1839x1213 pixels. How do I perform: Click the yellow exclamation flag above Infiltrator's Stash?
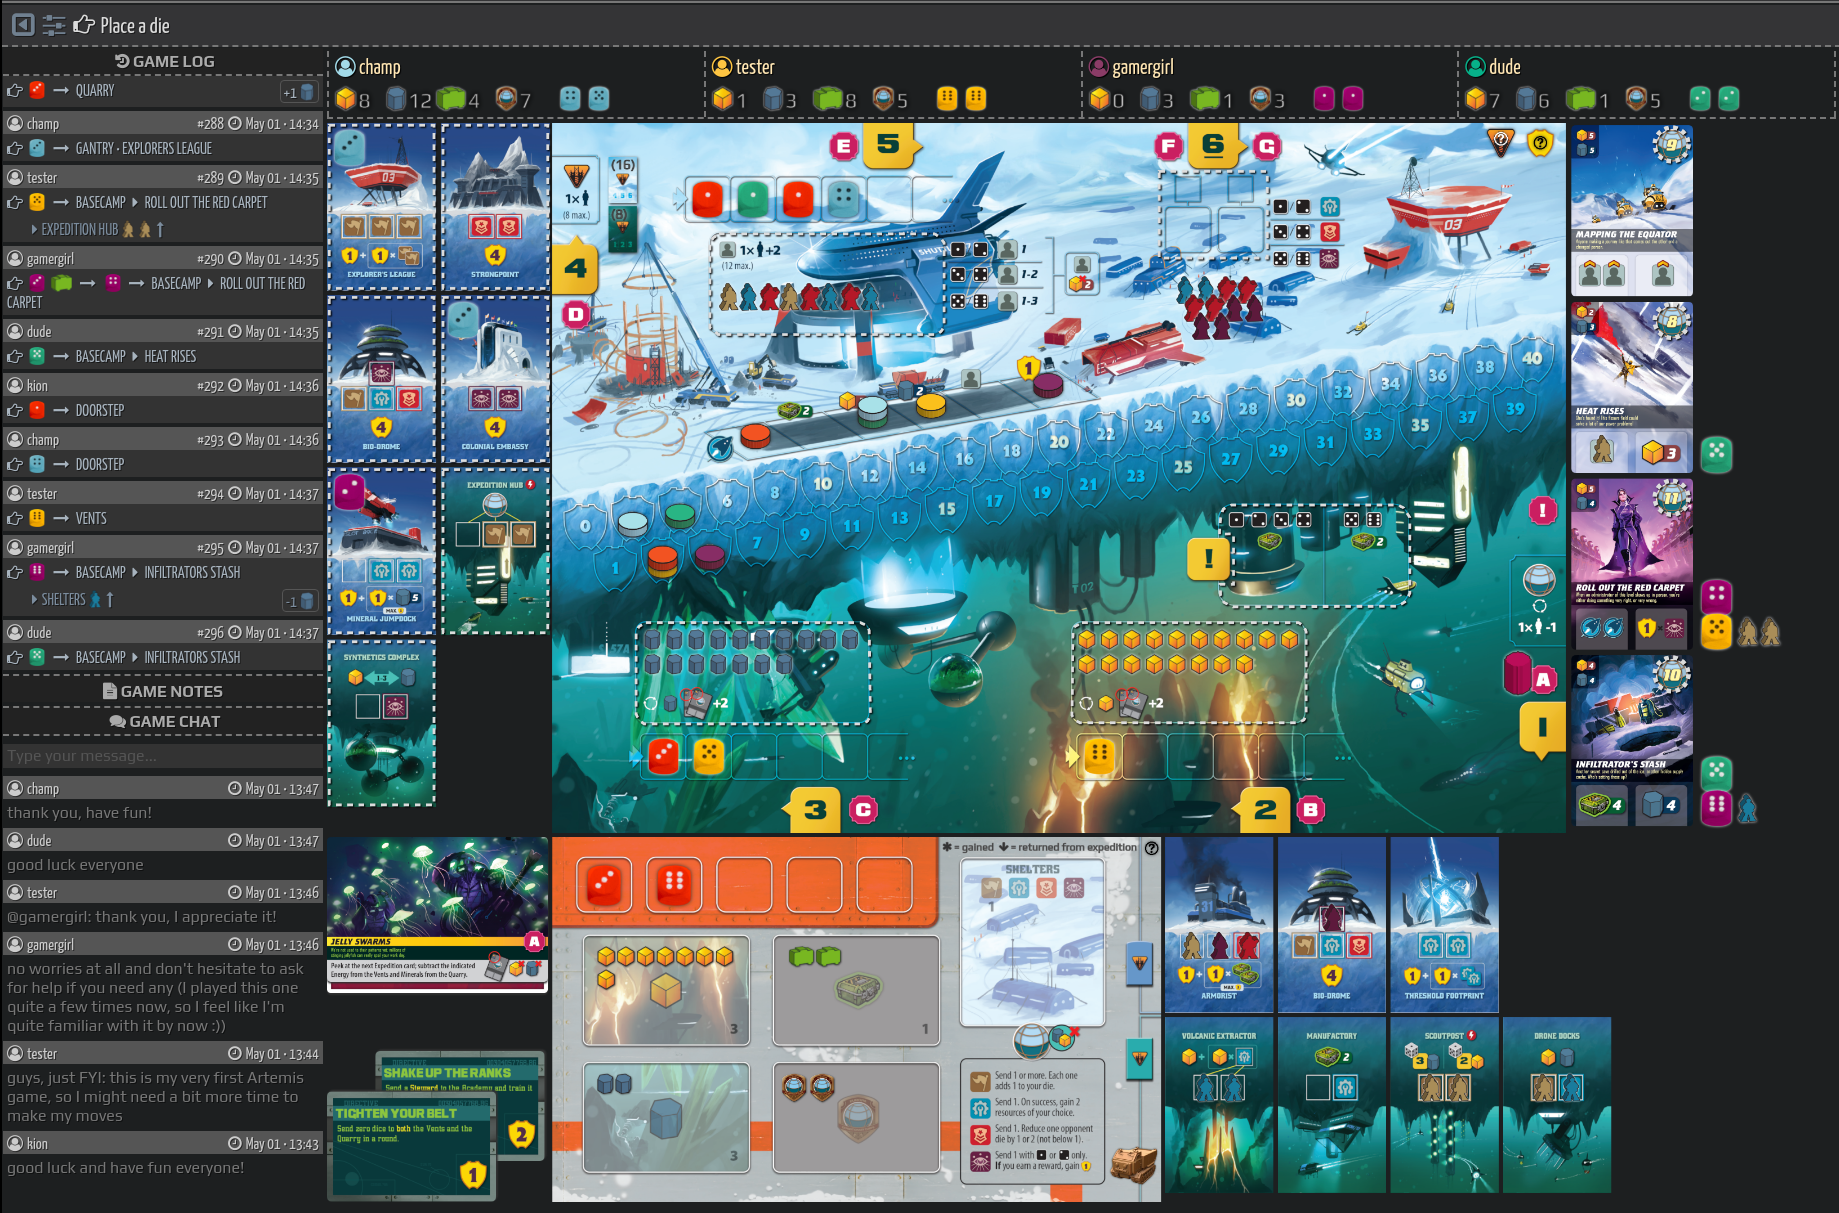coord(1542,728)
